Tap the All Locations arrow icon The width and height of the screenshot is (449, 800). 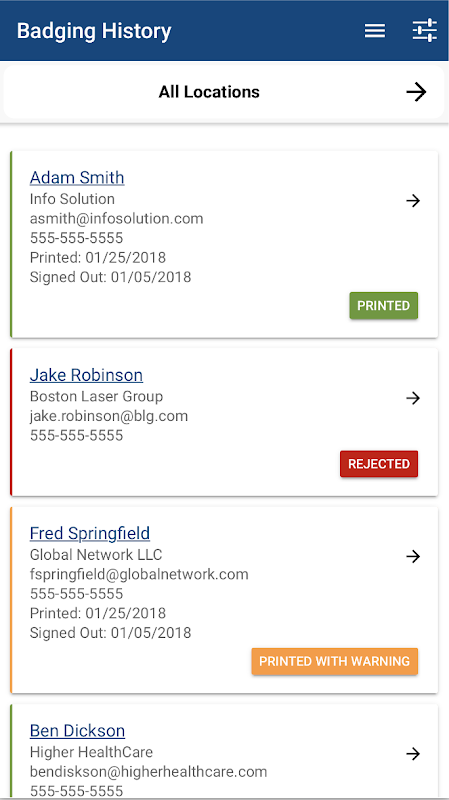point(416,92)
